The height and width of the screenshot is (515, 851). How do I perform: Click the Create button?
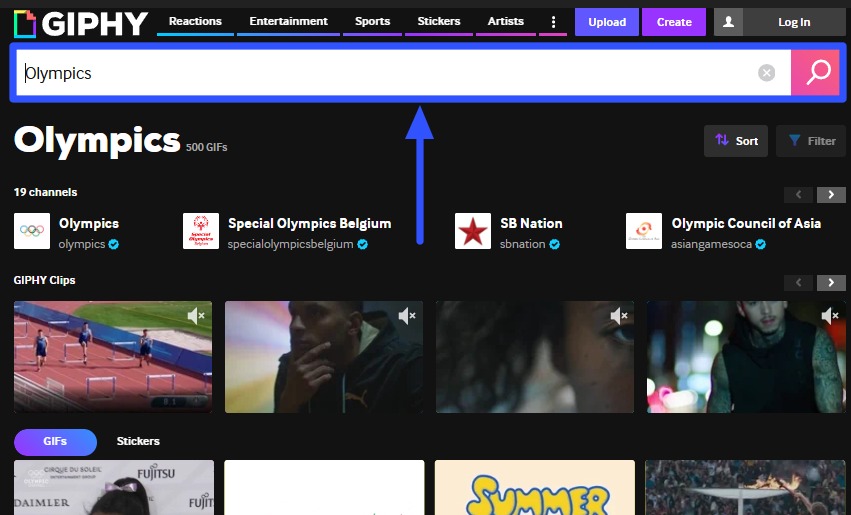tap(674, 22)
